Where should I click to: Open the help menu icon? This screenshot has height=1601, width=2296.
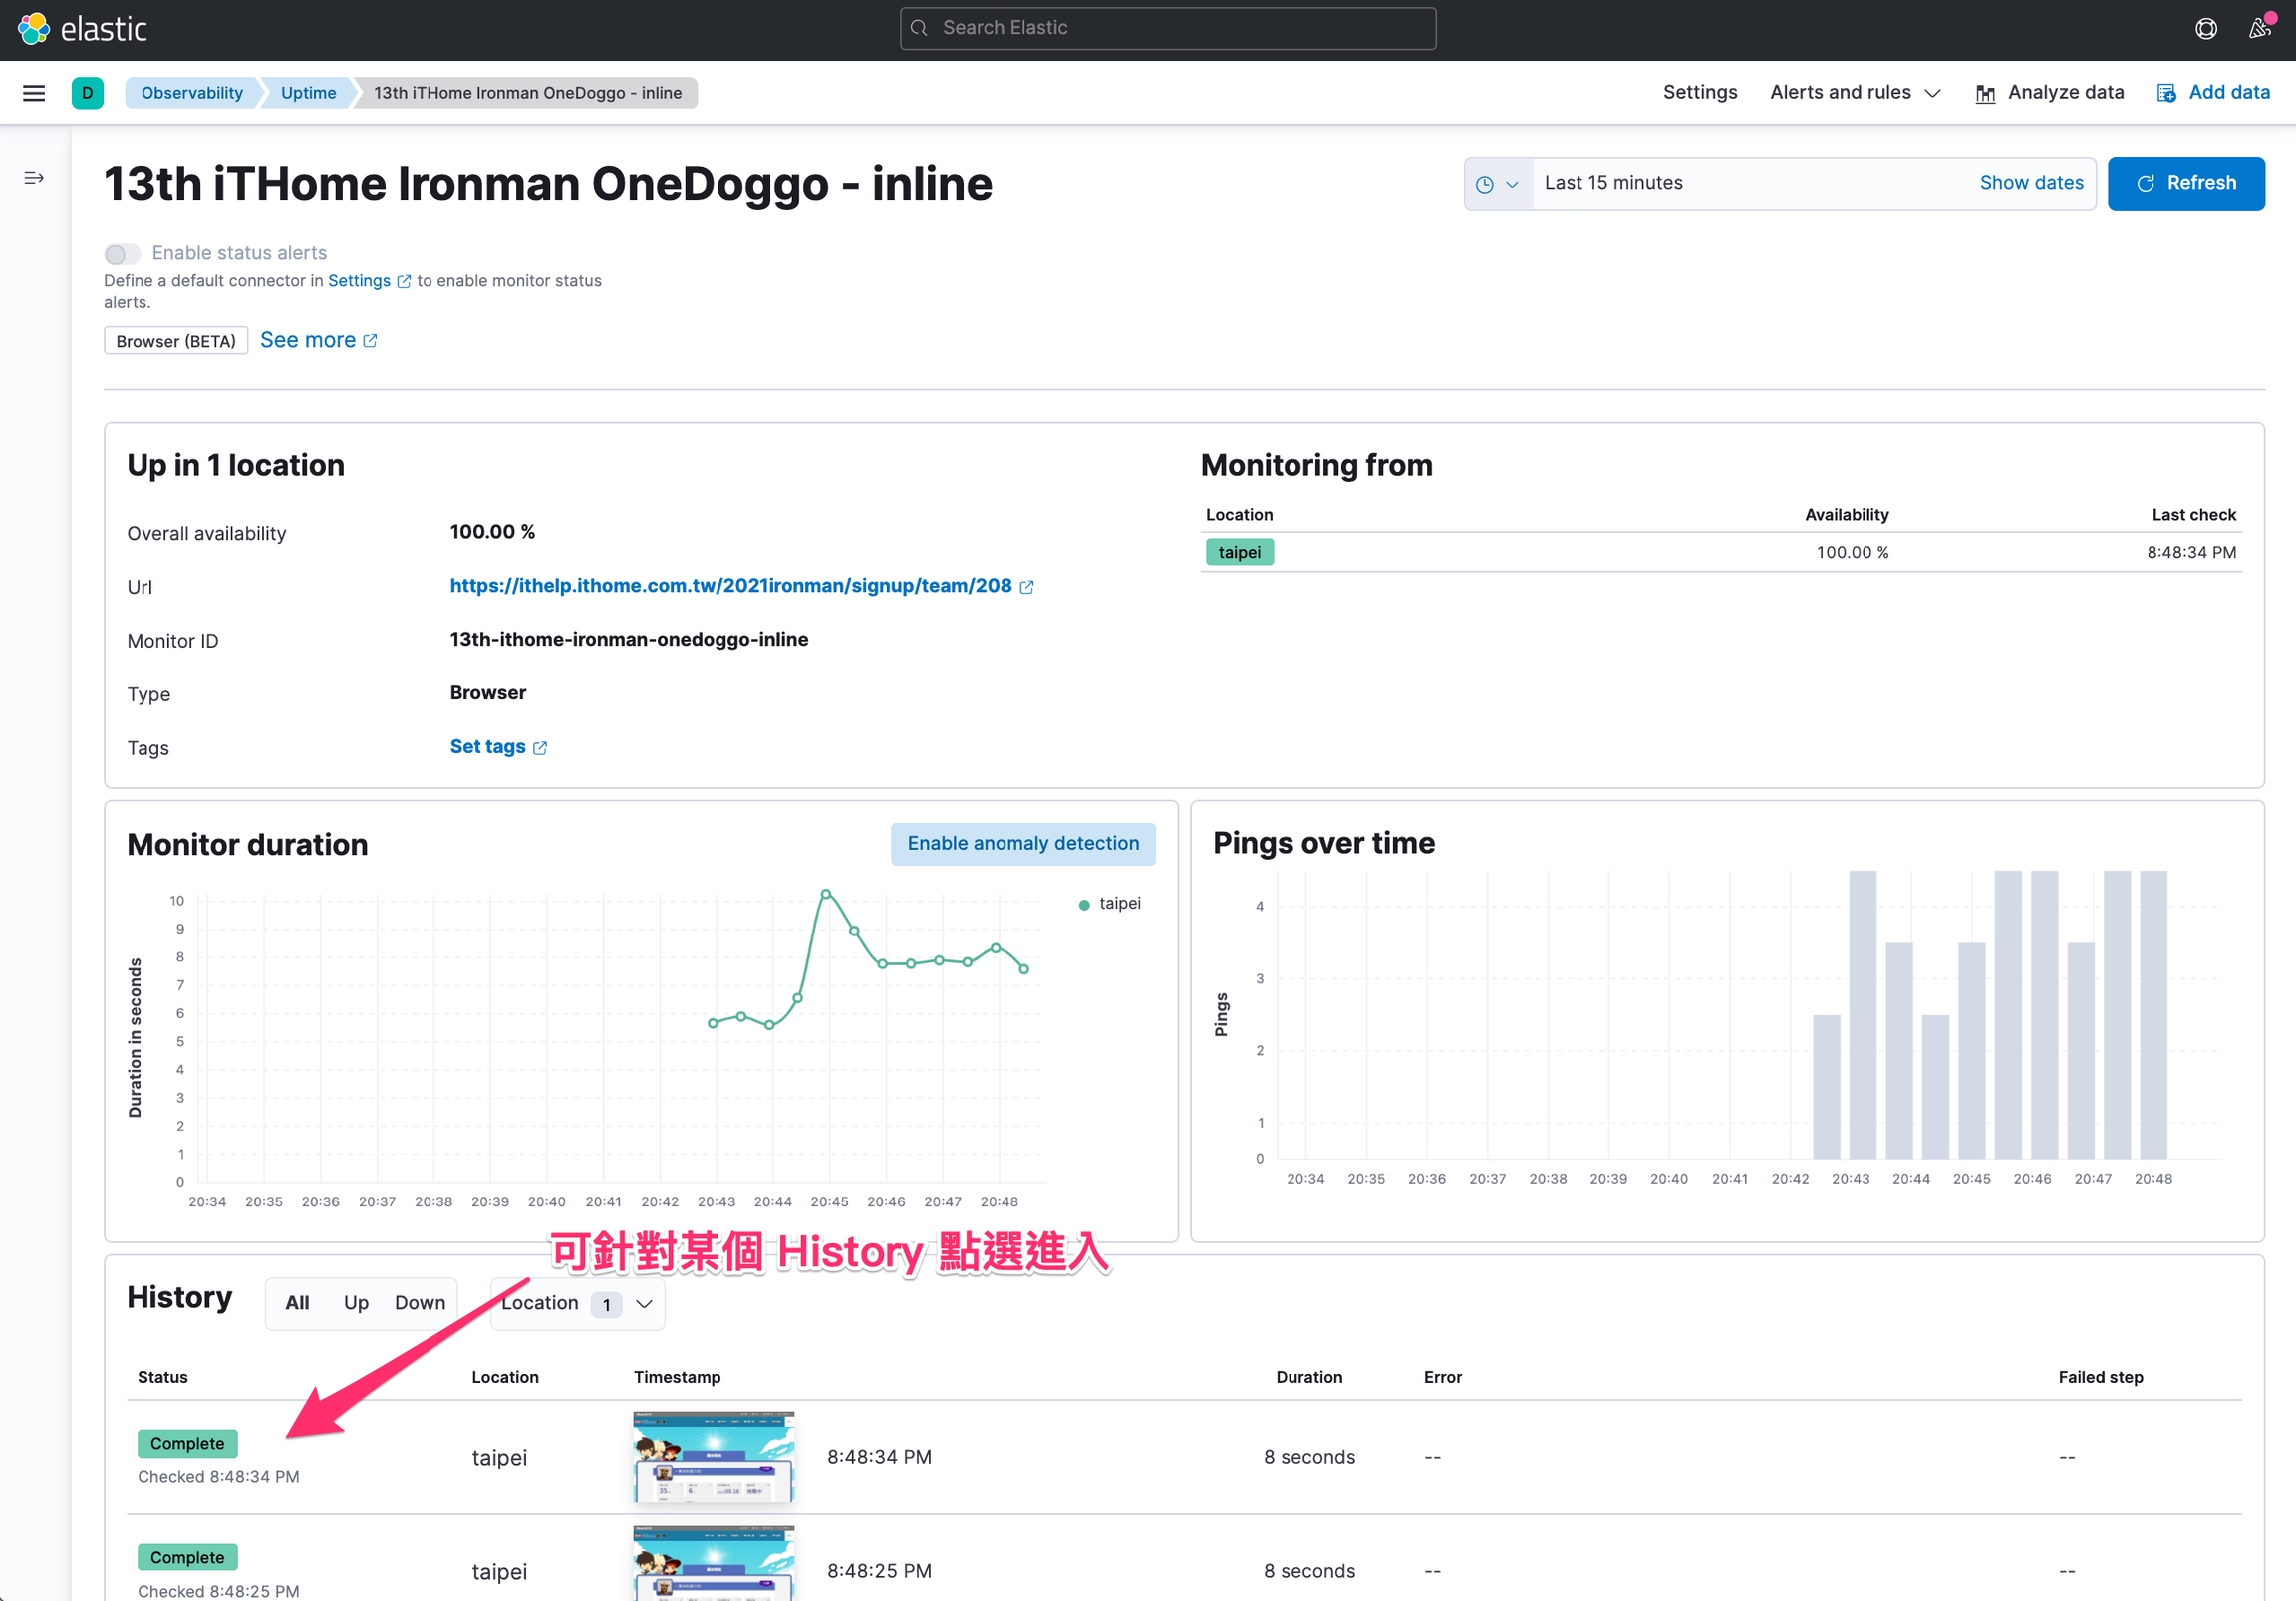[2206, 28]
